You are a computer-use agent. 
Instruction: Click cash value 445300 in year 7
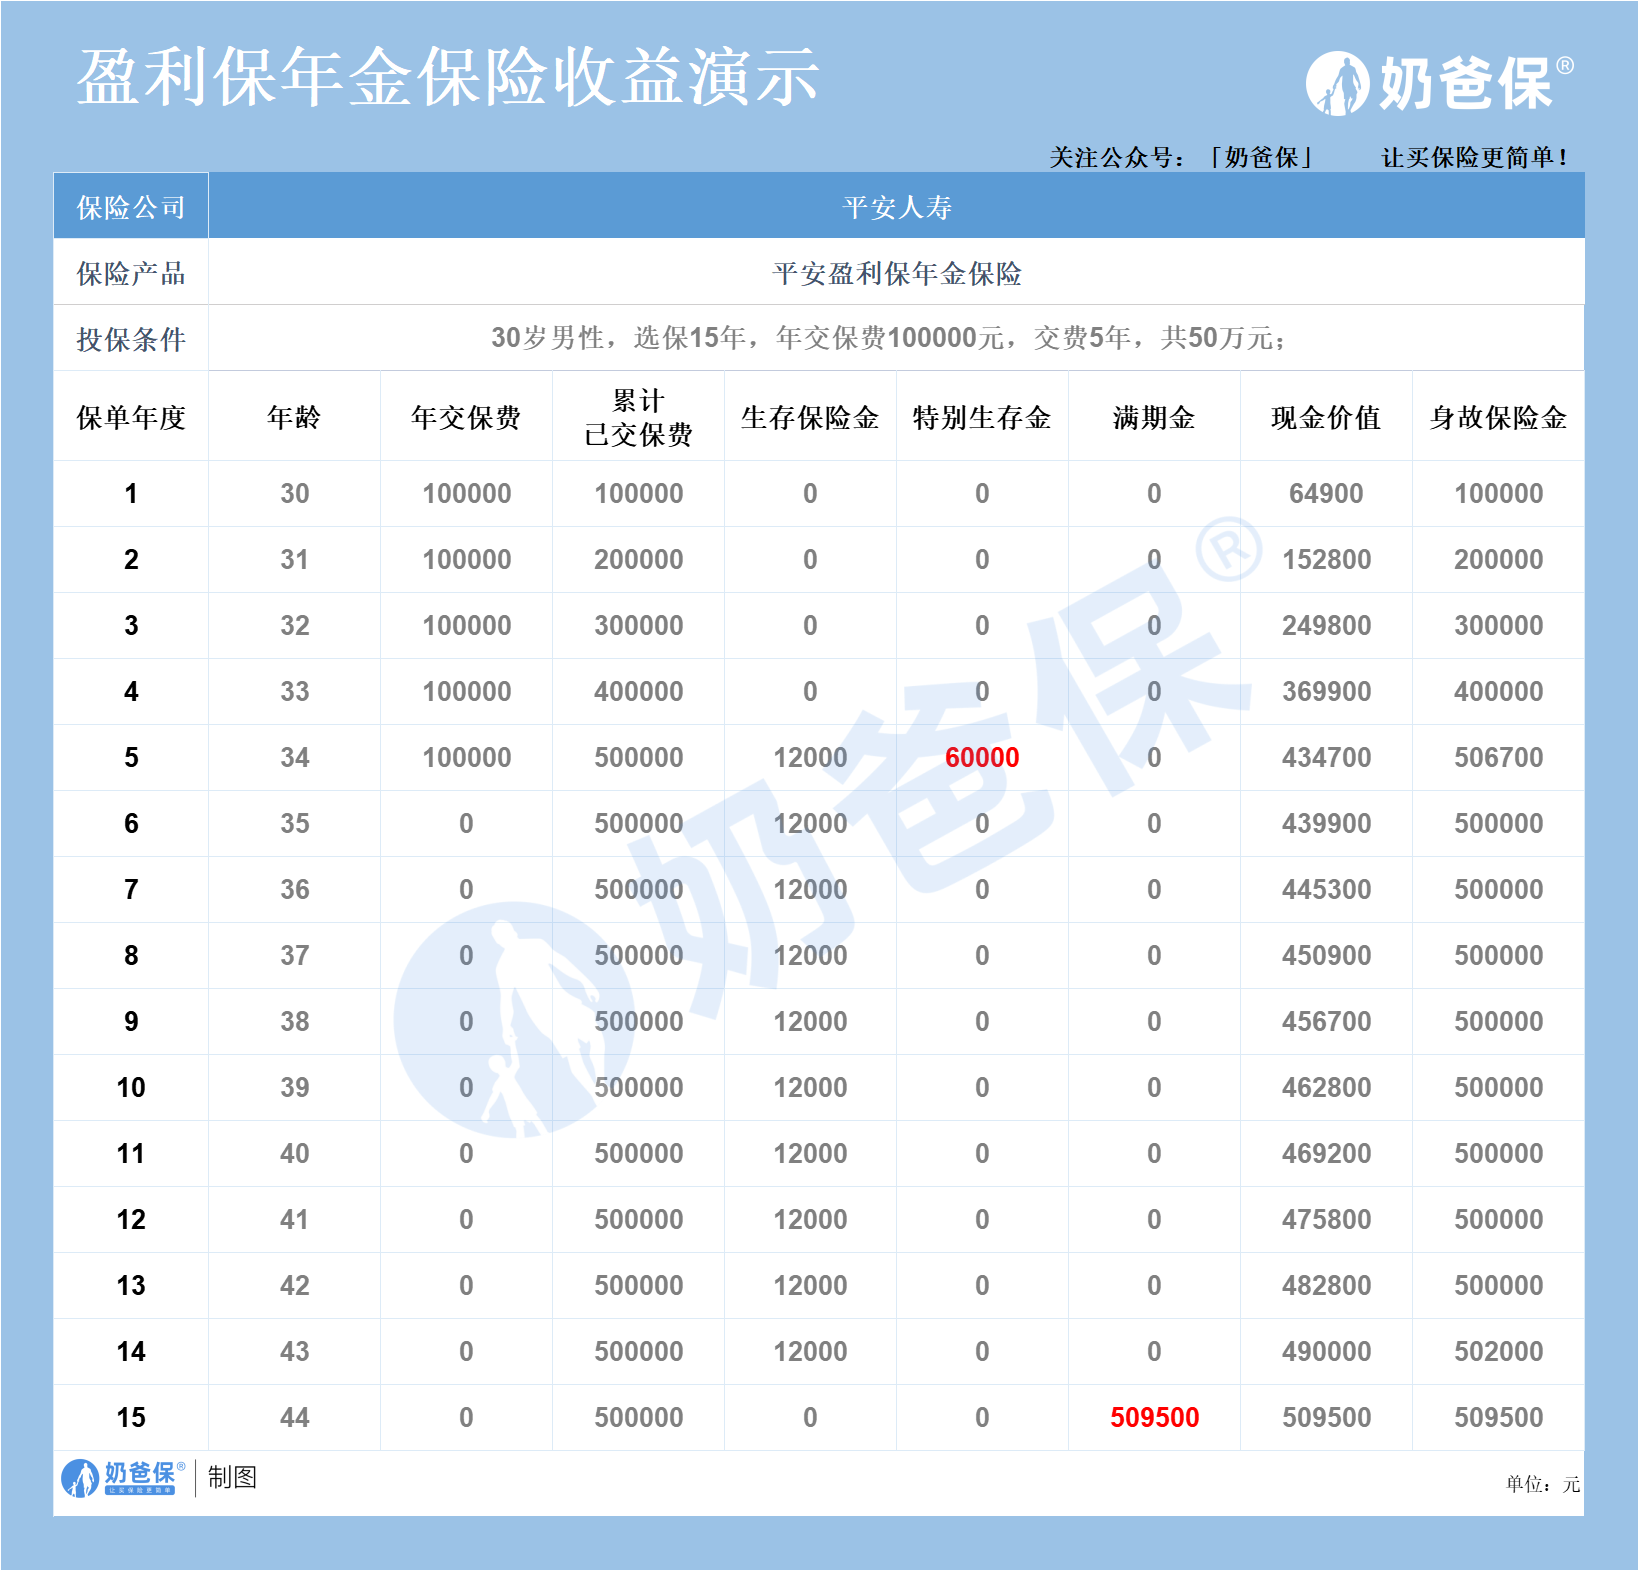[1326, 890]
